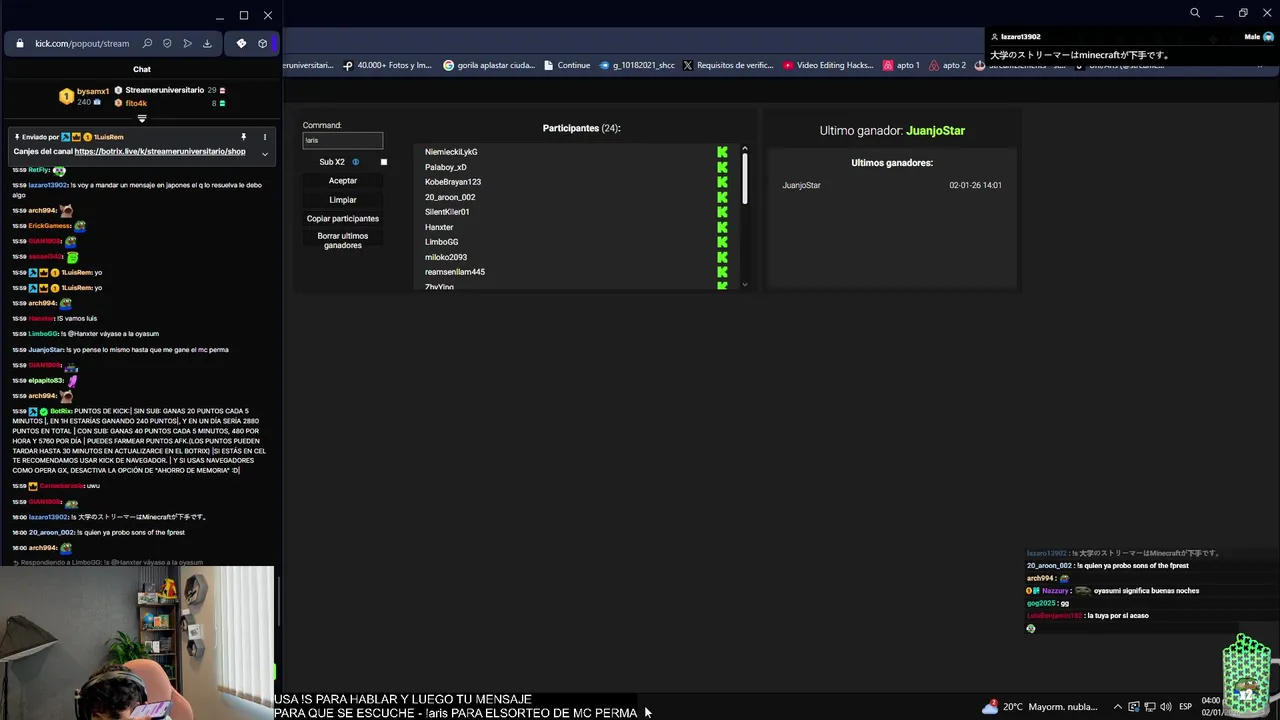Screen dimensions: 1280x720
Task: Click the Sub X2 info icon
Action: coord(355,162)
